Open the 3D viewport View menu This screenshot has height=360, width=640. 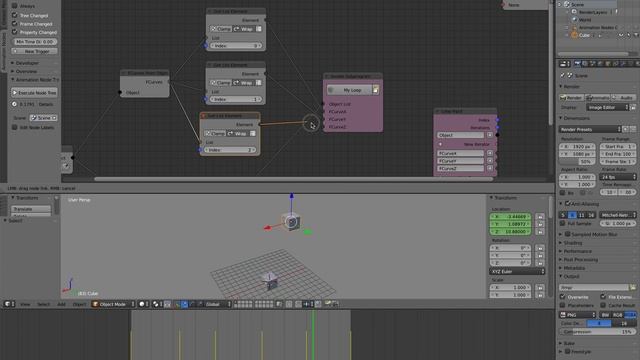pos(25,304)
